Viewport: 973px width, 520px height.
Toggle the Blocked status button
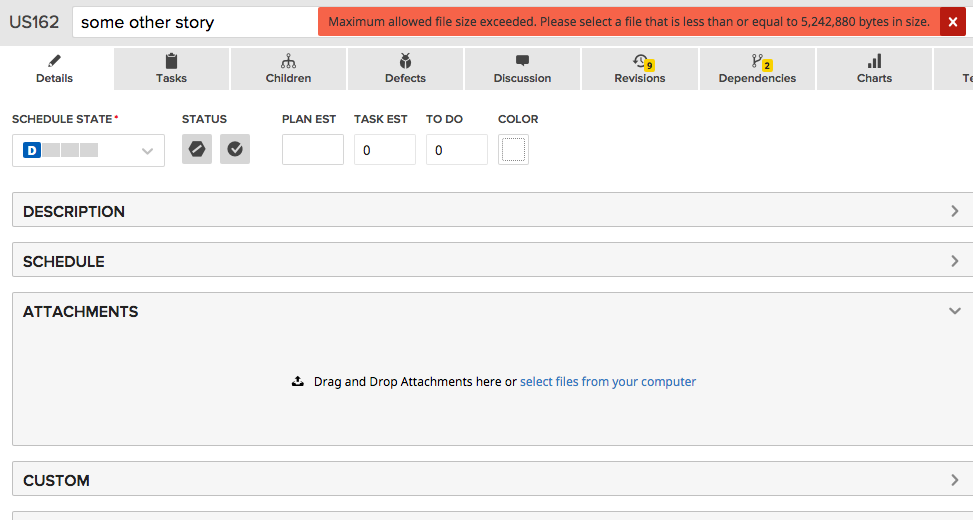tap(197, 149)
